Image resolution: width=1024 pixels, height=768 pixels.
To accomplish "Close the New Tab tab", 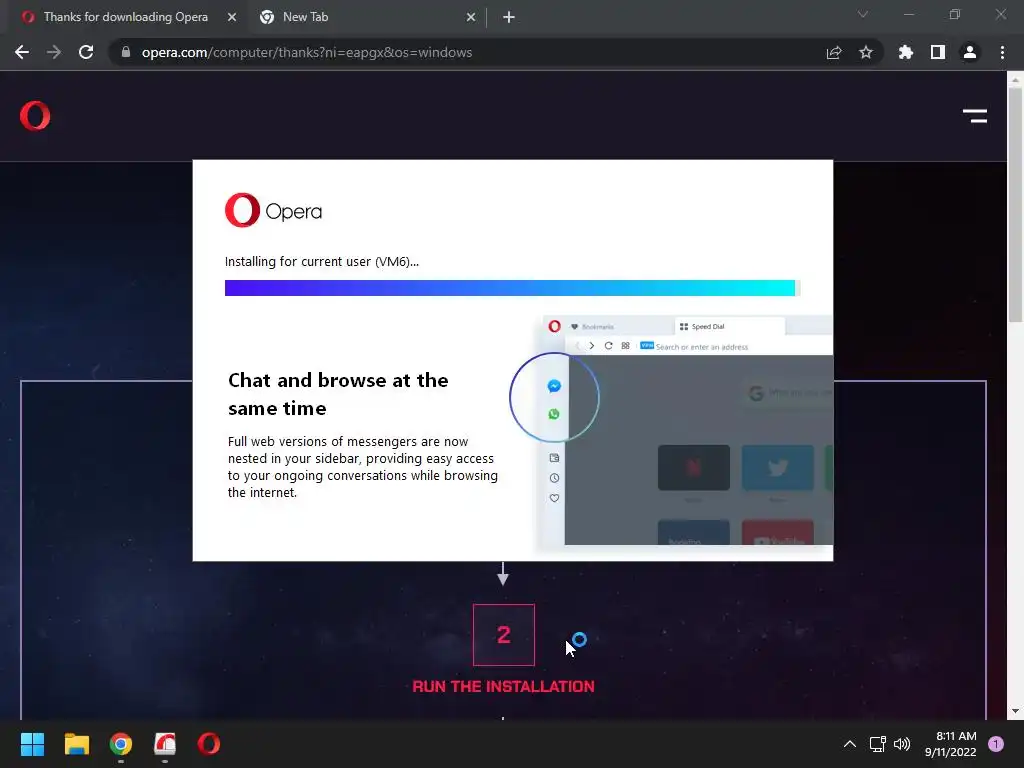I will coord(471,17).
